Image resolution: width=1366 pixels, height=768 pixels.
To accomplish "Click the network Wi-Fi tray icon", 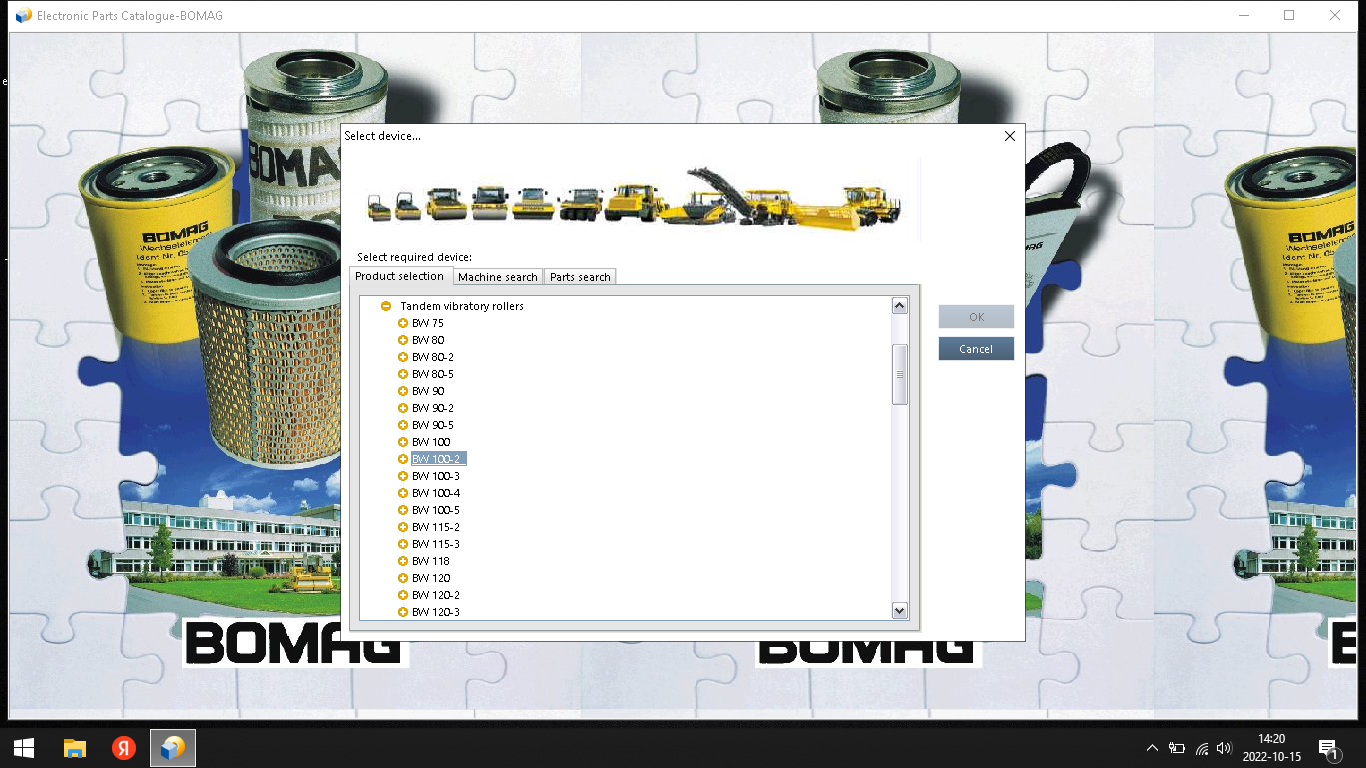I will [x=1201, y=748].
